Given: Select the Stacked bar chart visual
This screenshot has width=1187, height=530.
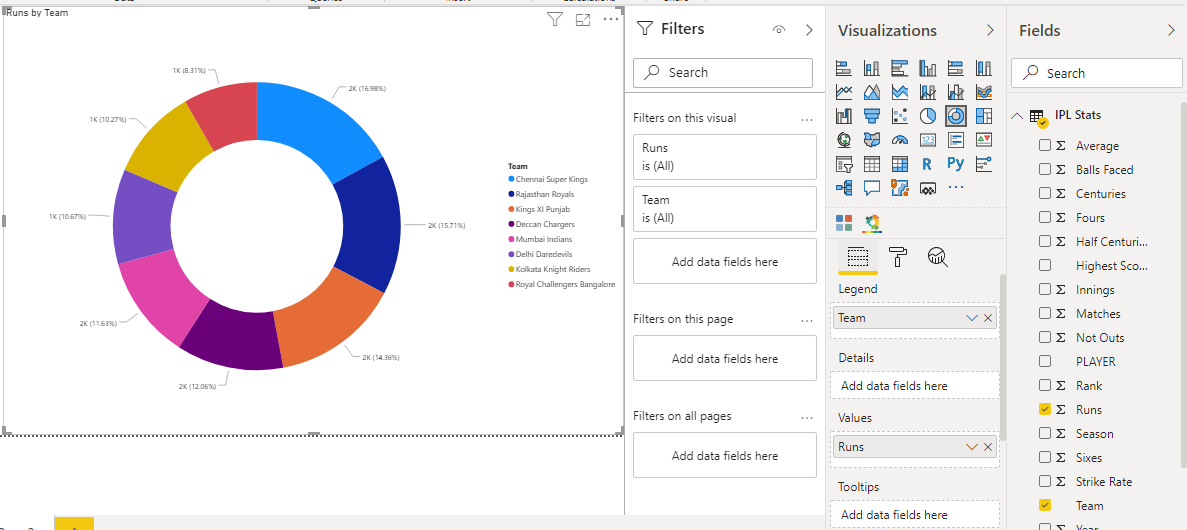Looking at the screenshot, I should [844, 68].
